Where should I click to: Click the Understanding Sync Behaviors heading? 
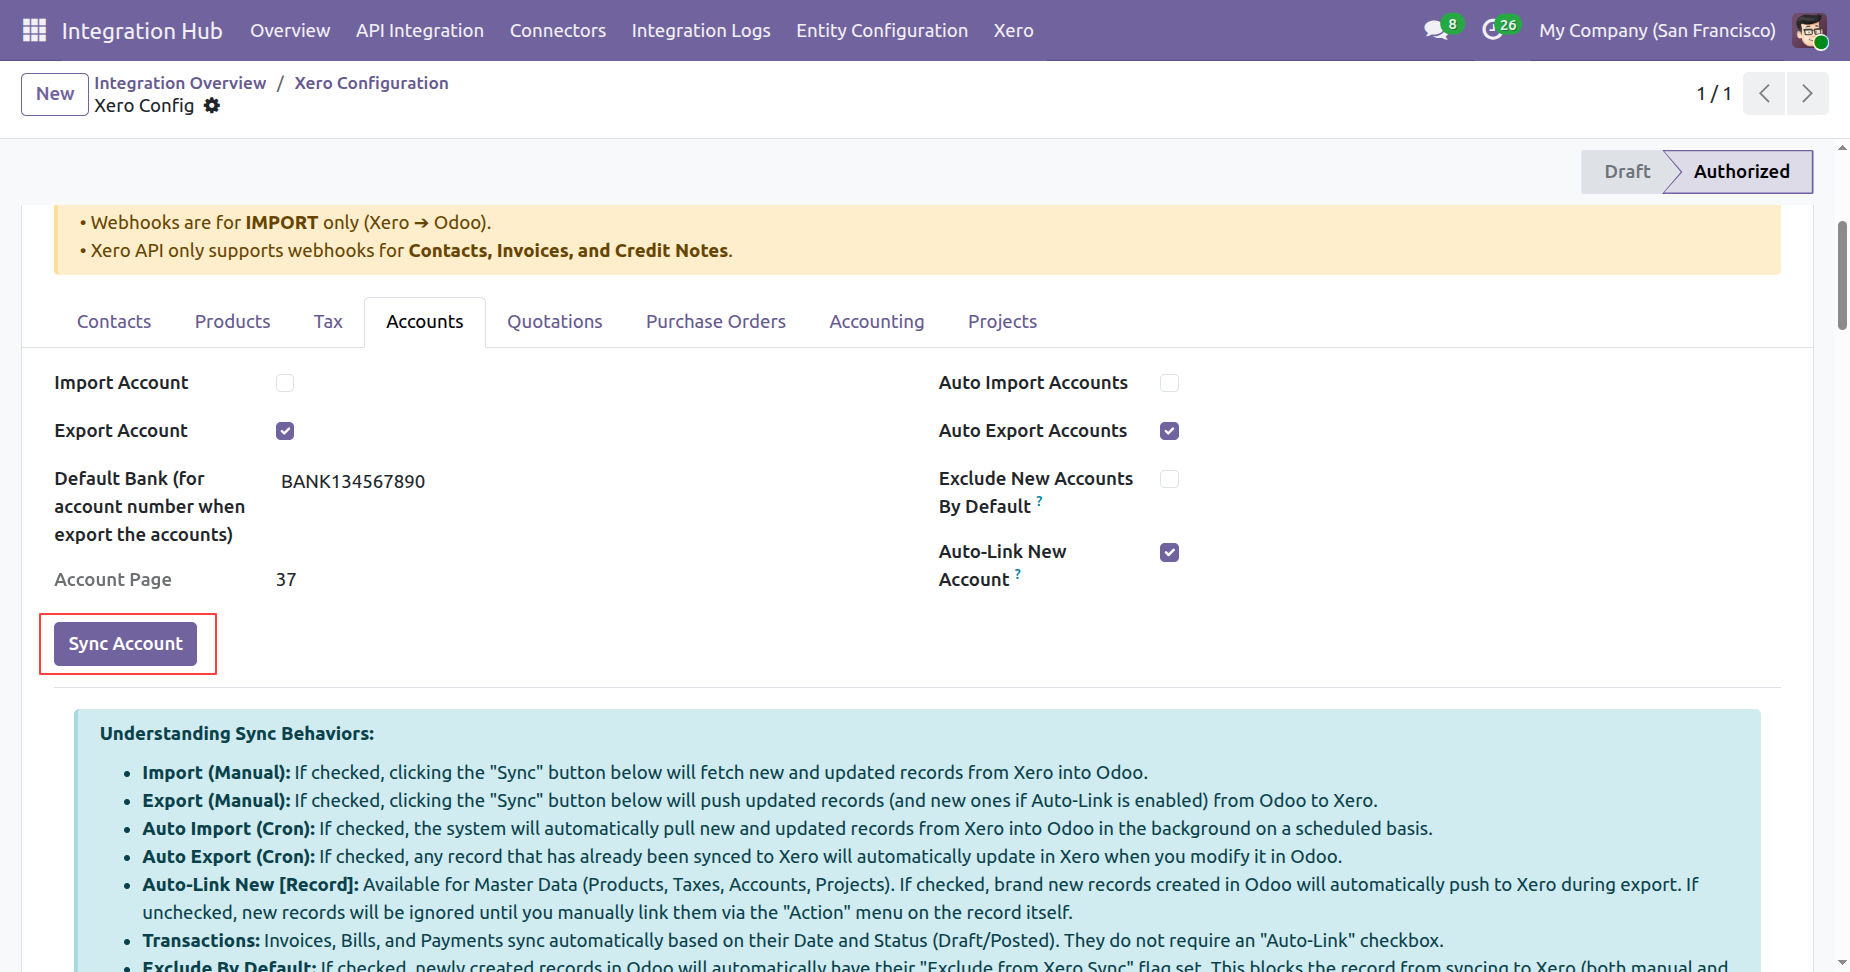[x=237, y=734]
